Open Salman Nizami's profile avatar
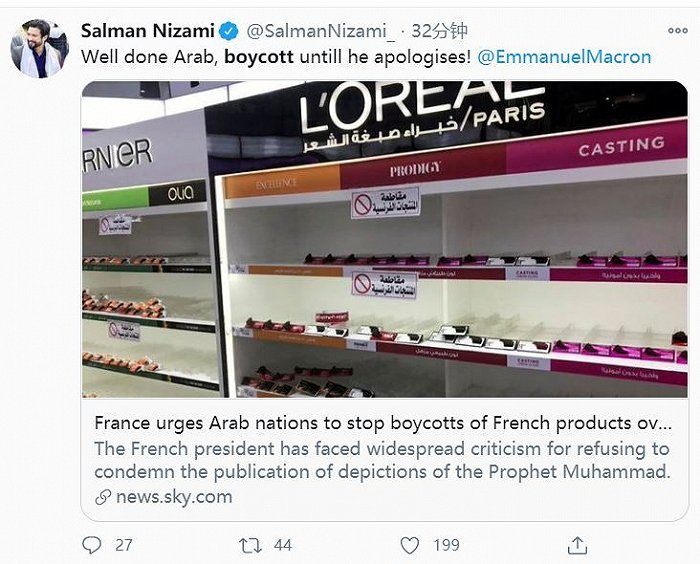The height and width of the screenshot is (564, 700). tap(38, 48)
